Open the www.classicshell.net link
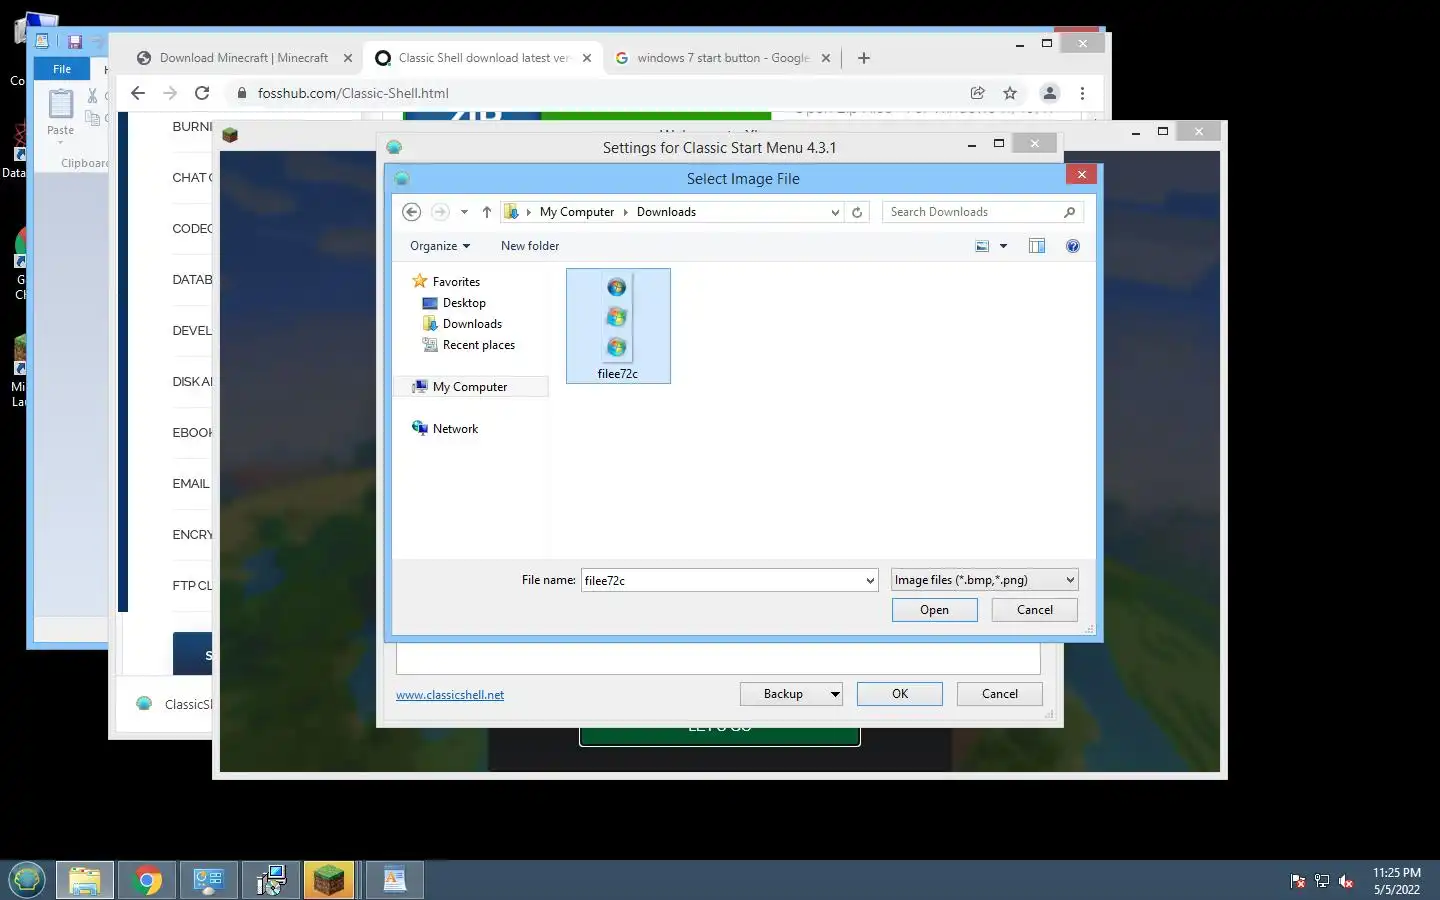This screenshot has height=900, width=1440. 450,695
